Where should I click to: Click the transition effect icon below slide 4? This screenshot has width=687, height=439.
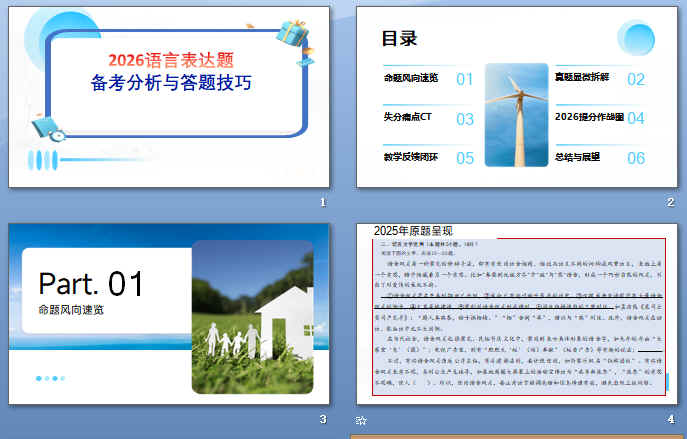pyautogui.click(x=362, y=421)
